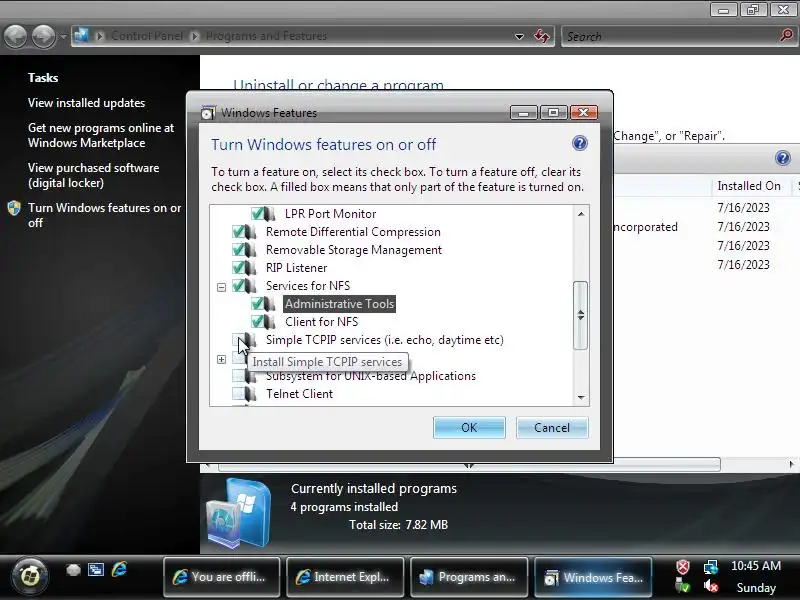The height and width of the screenshot is (600, 800).
Task: Uncheck Administrative Tools under NFS
Action: pyautogui.click(x=258, y=304)
